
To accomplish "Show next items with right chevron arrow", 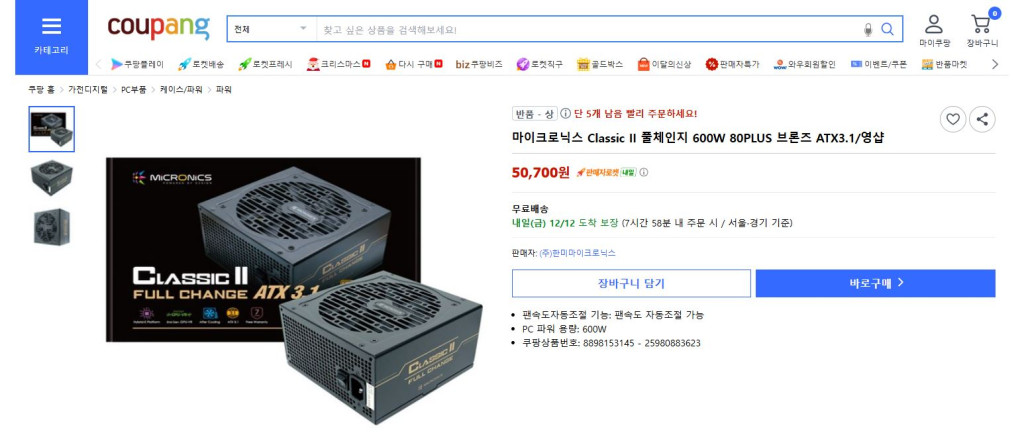I will [x=995, y=64].
